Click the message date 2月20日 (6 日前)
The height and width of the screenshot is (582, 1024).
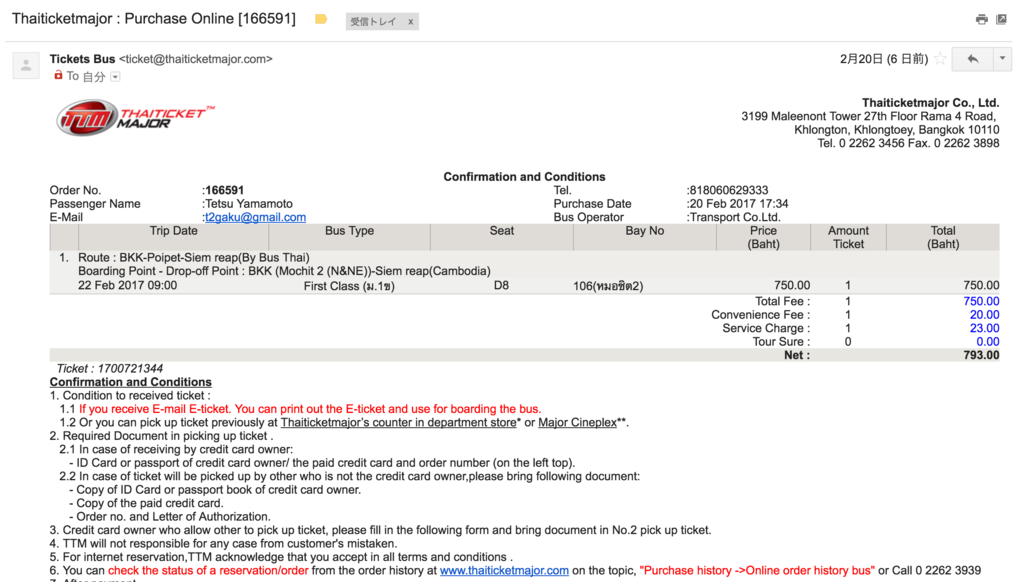pyautogui.click(x=884, y=59)
